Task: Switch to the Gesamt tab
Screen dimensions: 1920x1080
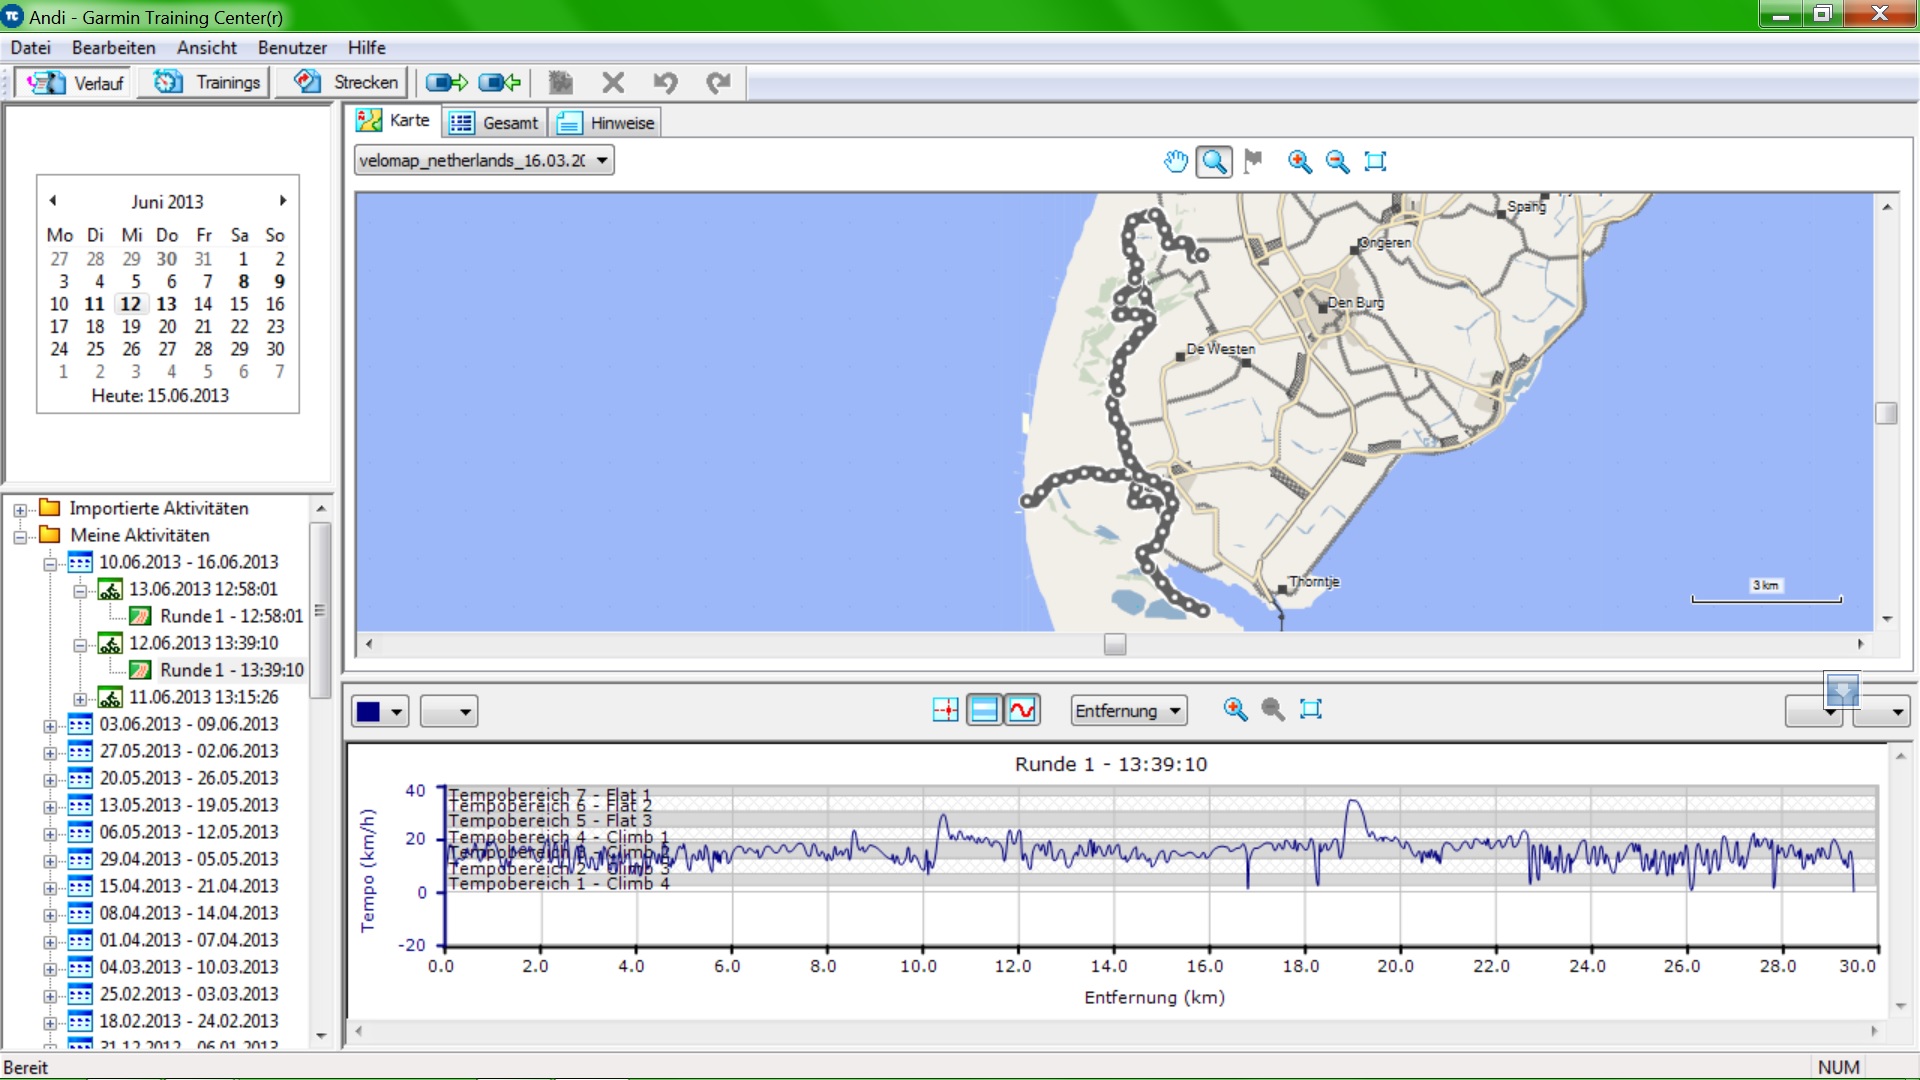Action: click(496, 123)
